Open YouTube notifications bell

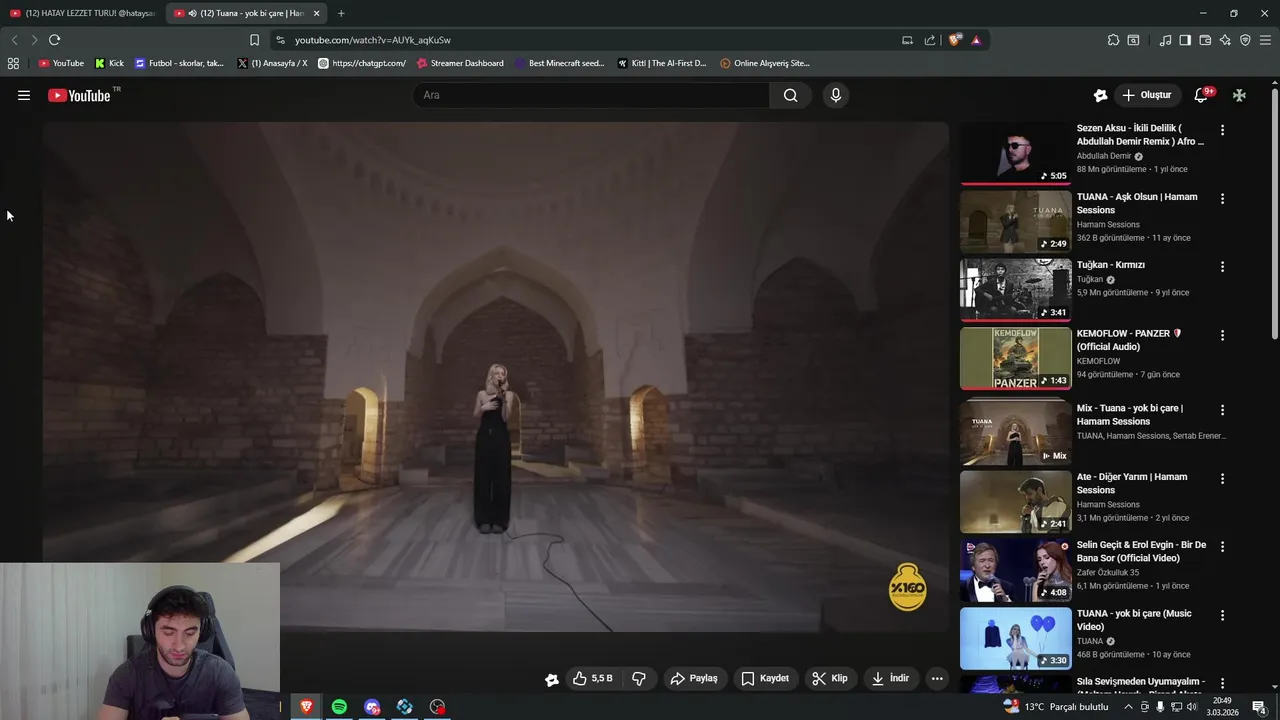click(x=1202, y=95)
